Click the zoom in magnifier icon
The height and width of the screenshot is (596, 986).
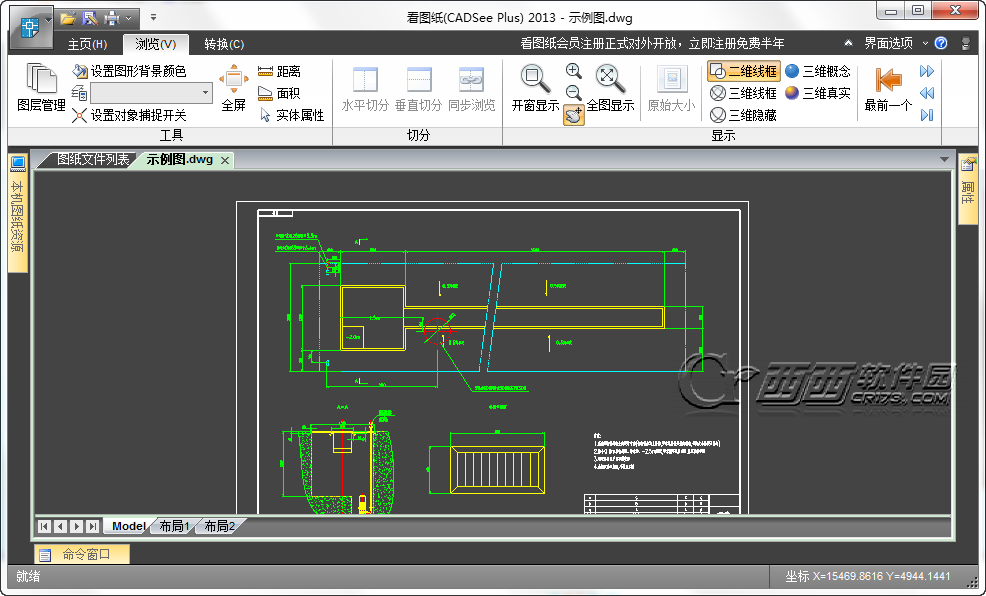coord(573,71)
